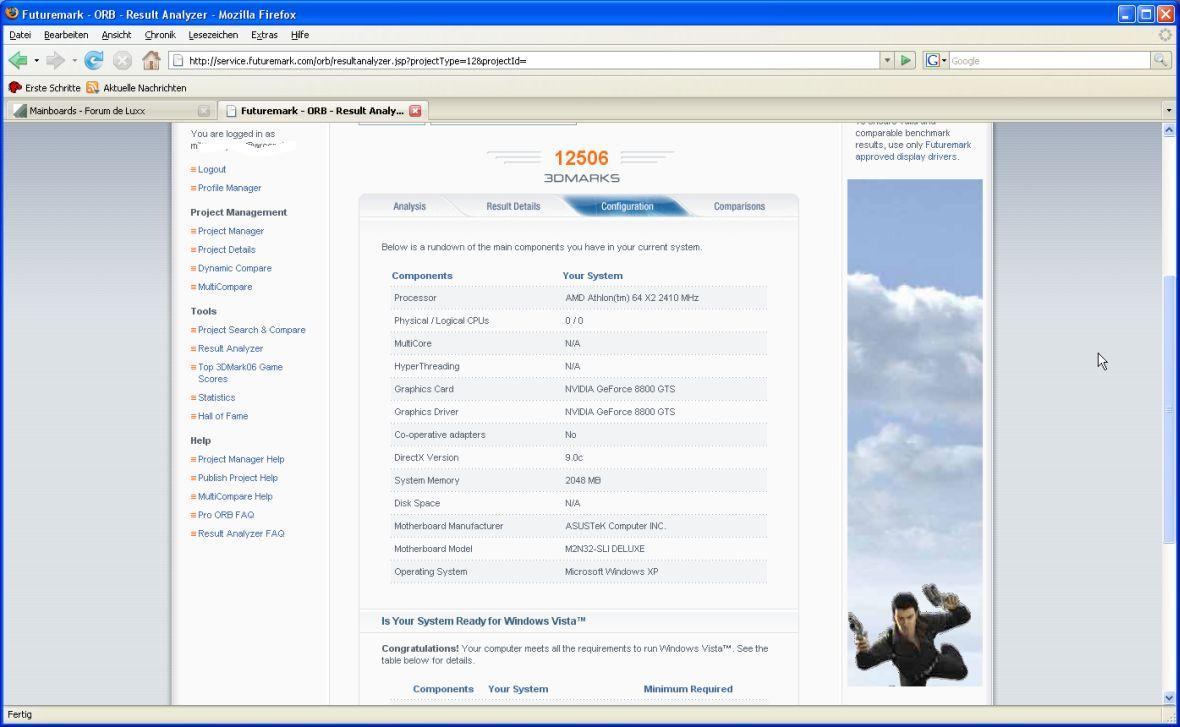
Task: Open the Hilfe menu
Action: (300, 35)
